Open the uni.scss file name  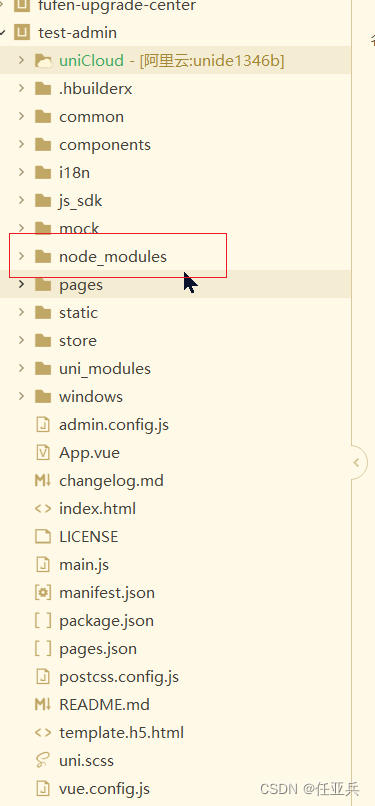click(x=87, y=761)
